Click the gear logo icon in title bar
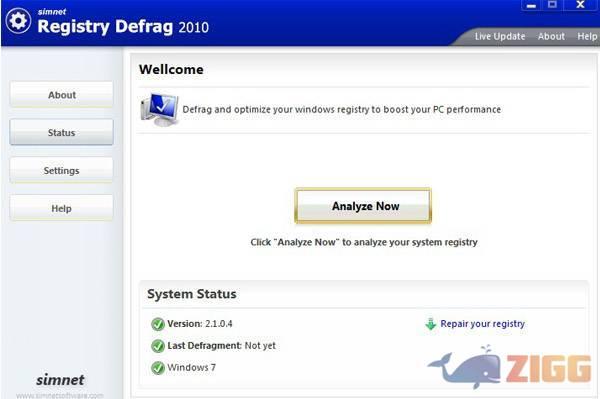600x399 pixels. click(x=18, y=20)
